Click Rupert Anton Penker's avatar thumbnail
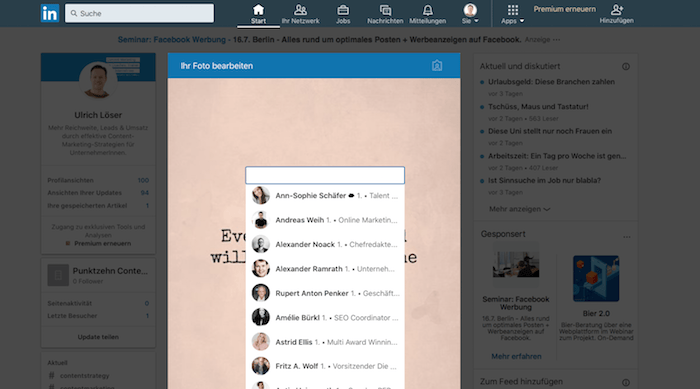Screen dimensions: 700x389 261,293
